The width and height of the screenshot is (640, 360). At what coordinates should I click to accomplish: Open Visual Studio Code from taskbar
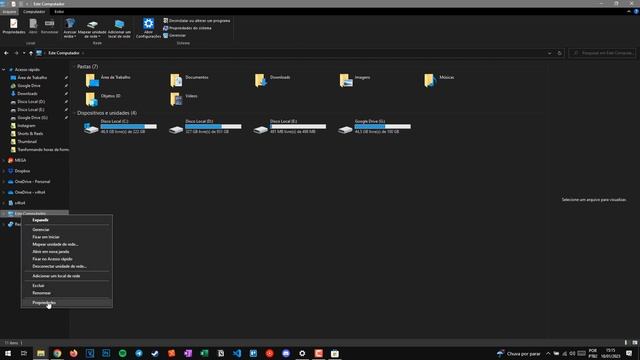click(237, 353)
